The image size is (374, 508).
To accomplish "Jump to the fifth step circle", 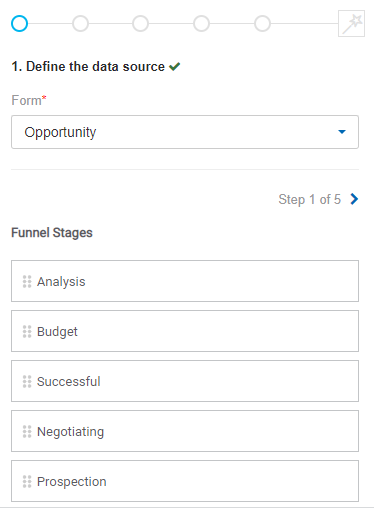I will (262, 24).
